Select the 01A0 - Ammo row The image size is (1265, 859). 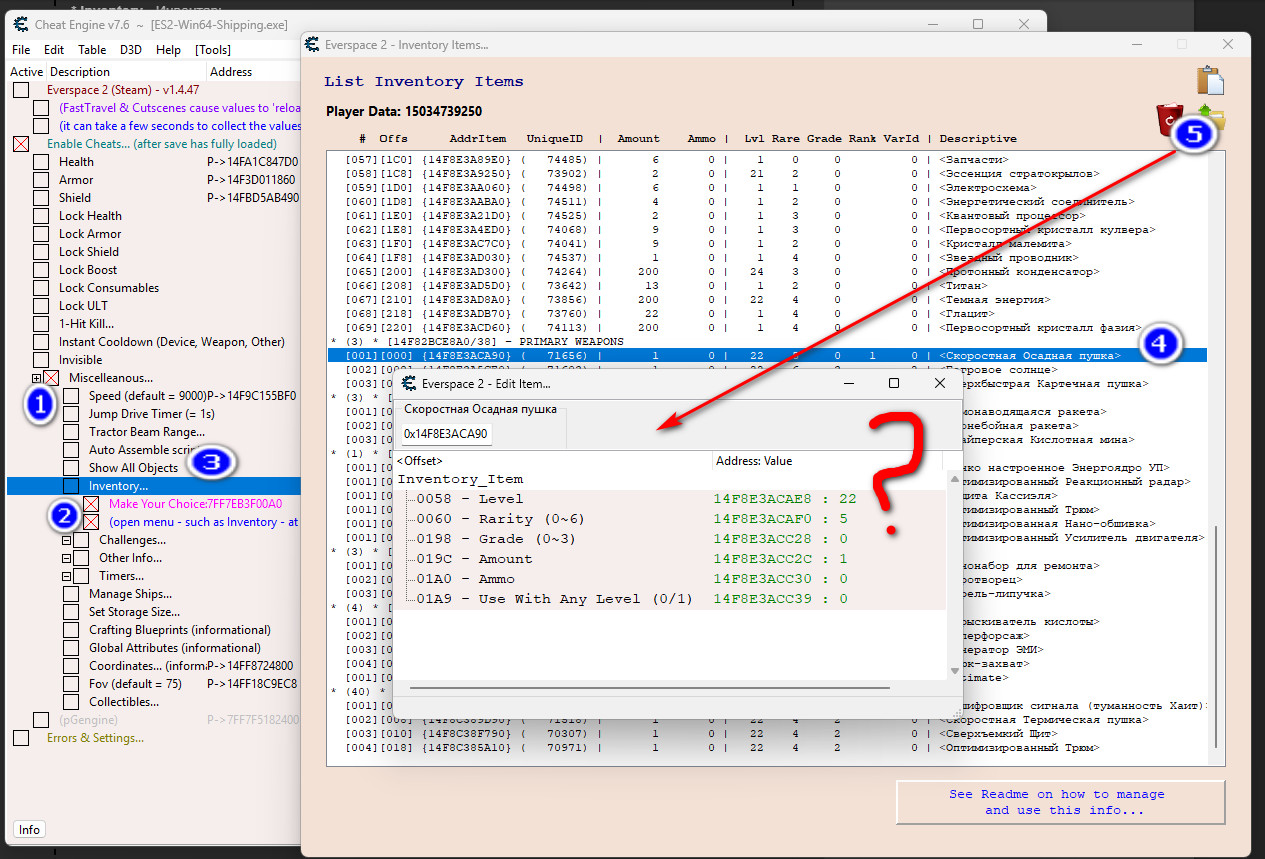tap(670, 579)
